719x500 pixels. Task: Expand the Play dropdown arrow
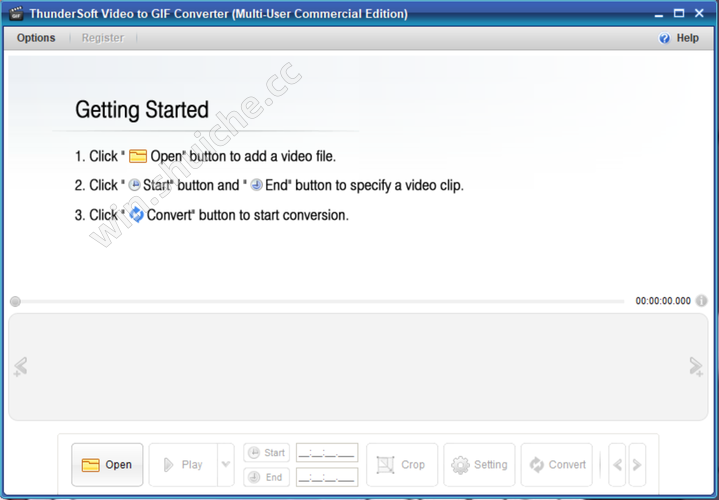[225, 465]
